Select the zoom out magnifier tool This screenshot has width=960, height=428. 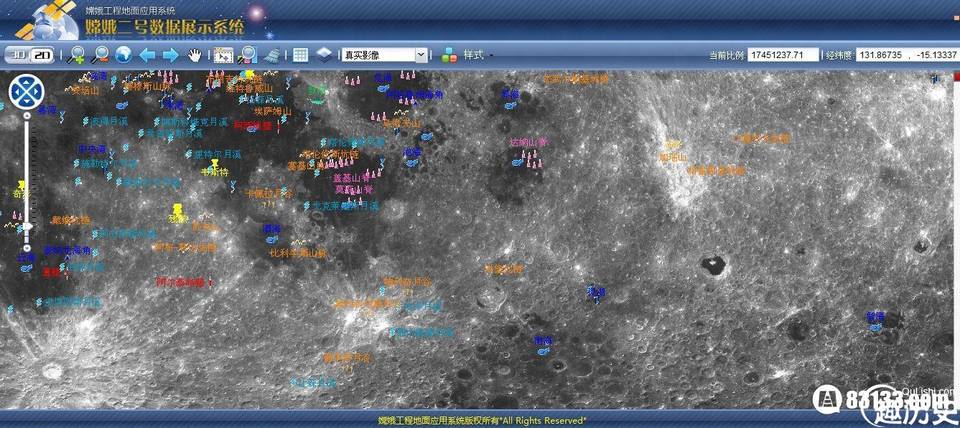[x=100, y=55]
